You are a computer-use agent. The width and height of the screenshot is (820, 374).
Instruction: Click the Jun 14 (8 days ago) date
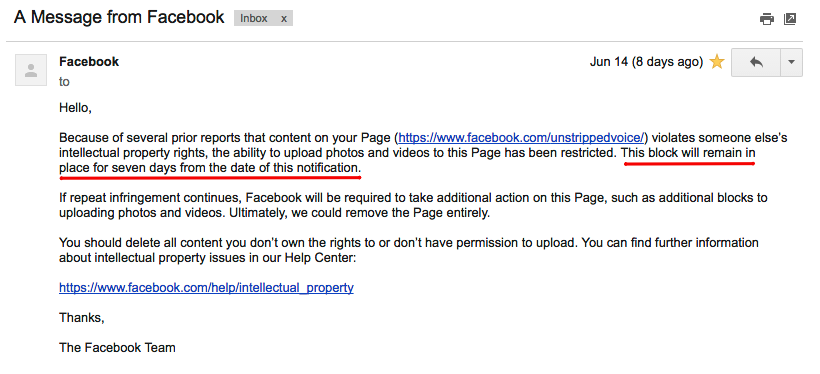(x=646, y=62)
